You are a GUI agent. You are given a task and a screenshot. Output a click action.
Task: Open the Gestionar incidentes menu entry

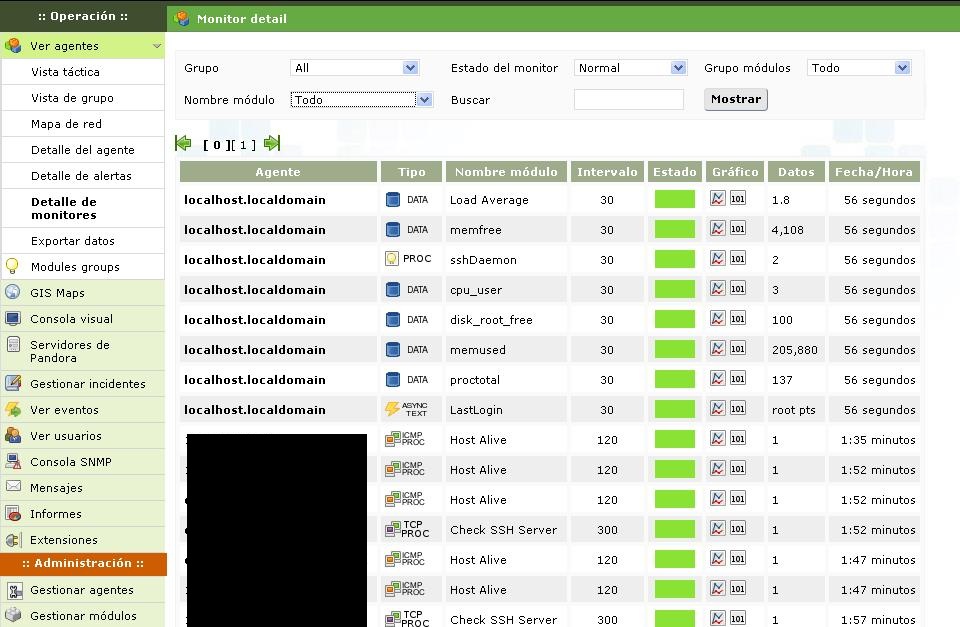87,384
